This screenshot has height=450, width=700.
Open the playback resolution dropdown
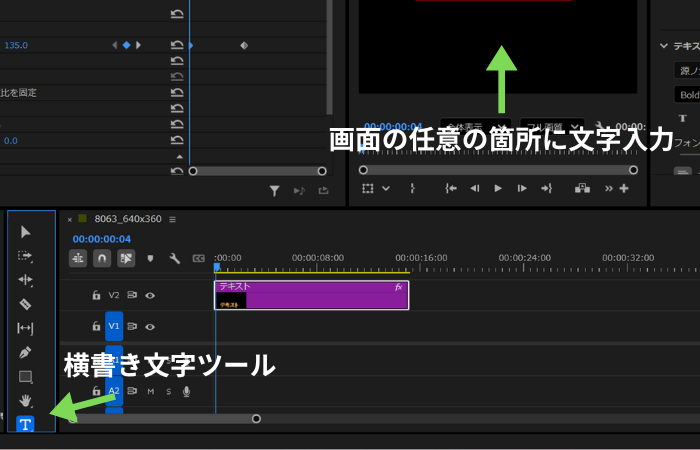[552, 126]
